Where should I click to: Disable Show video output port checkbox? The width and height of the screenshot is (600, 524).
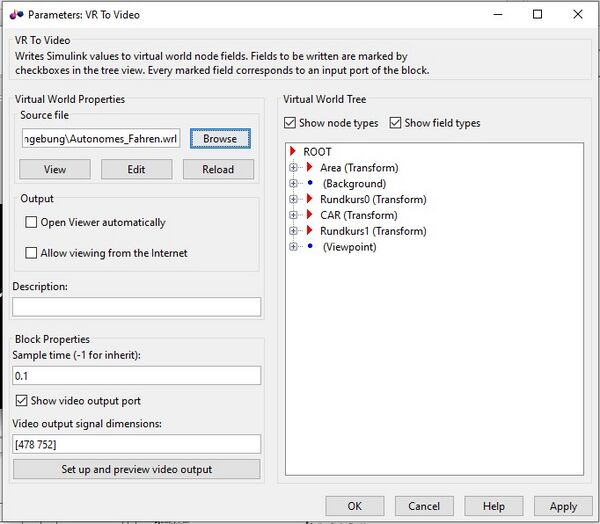tap(22, 401)
